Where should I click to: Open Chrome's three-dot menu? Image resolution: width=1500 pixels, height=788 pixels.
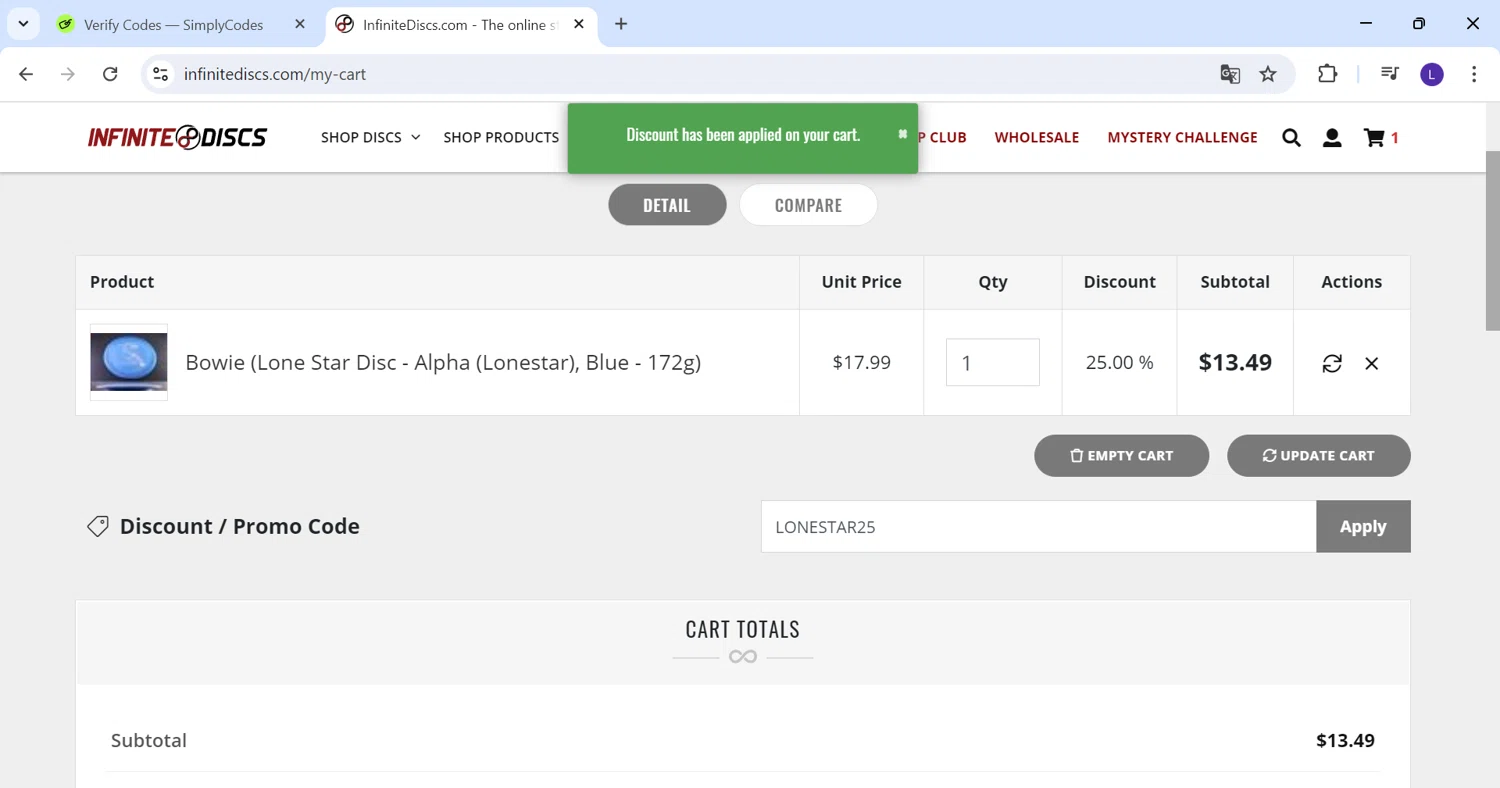[x=1474, y=74]
